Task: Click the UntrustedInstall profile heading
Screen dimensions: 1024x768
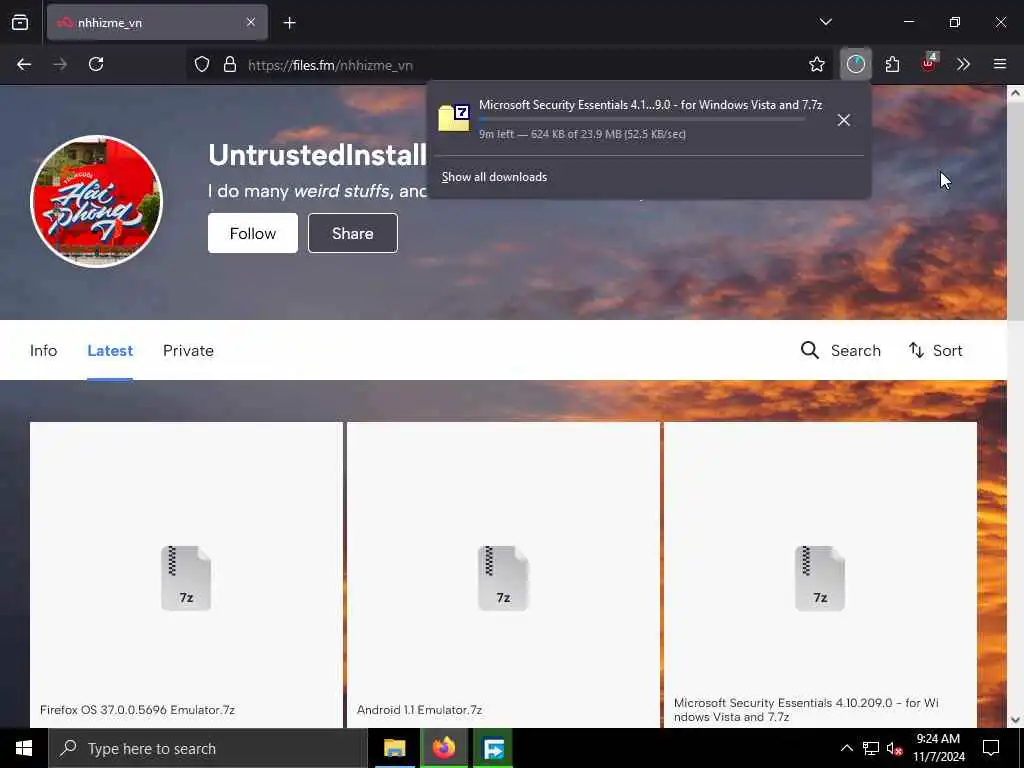Action: pos(317,155)
